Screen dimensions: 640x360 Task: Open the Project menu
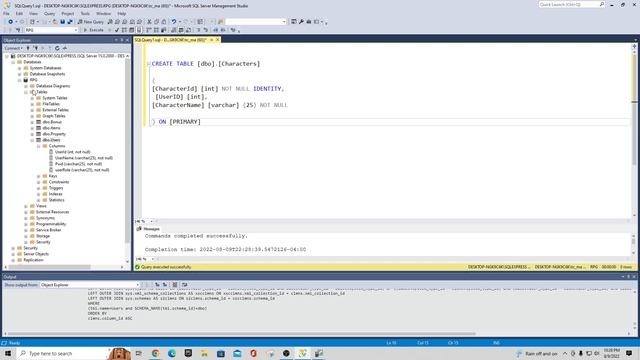68,13
